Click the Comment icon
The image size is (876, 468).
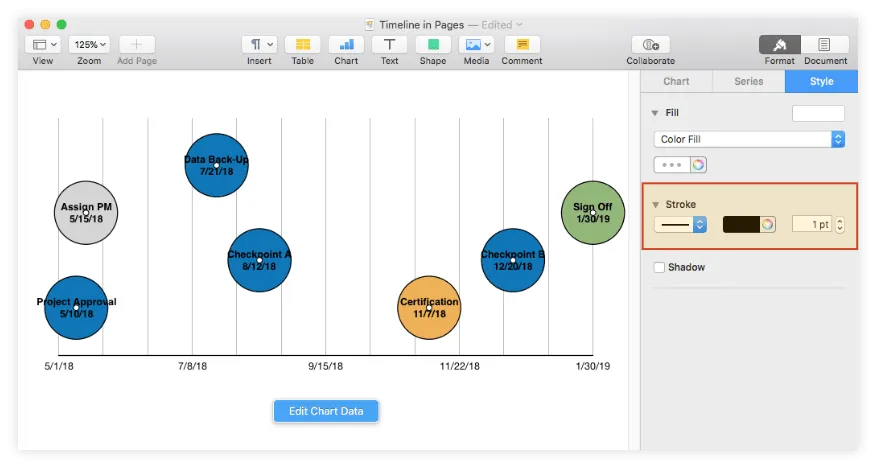point(522,45)
